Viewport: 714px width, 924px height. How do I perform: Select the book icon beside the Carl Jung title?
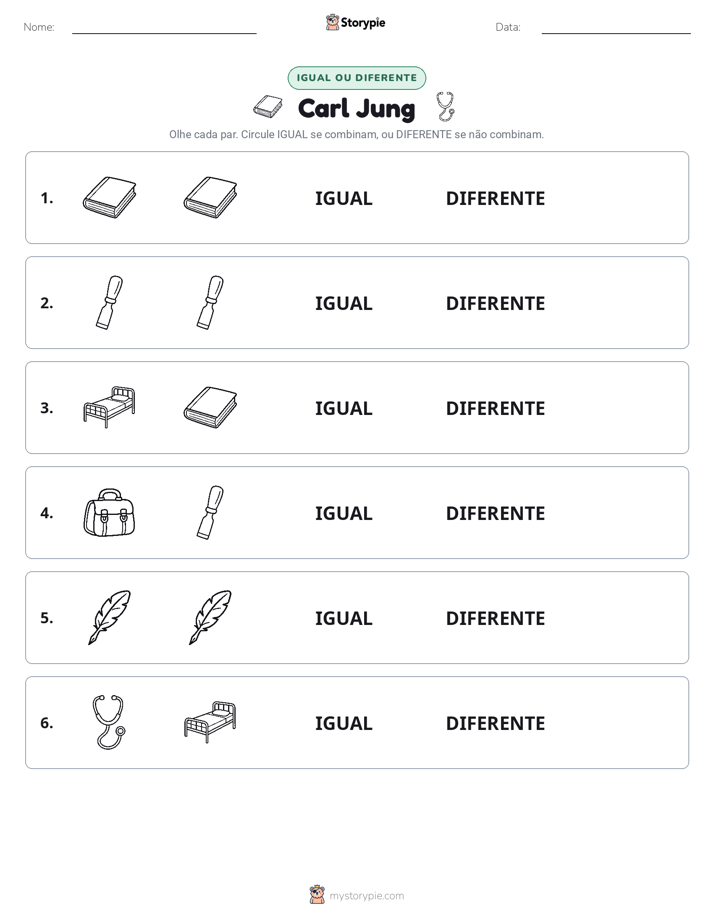[267, 107]
